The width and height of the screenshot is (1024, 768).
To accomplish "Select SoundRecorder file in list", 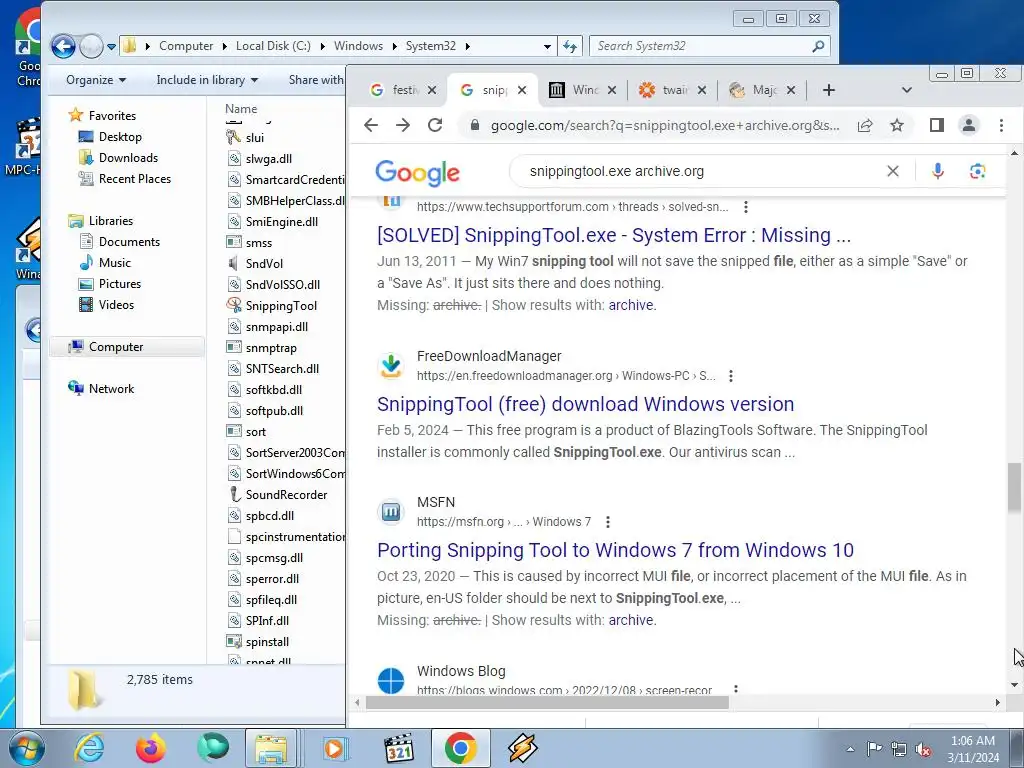I will click(x=286, y=494).
